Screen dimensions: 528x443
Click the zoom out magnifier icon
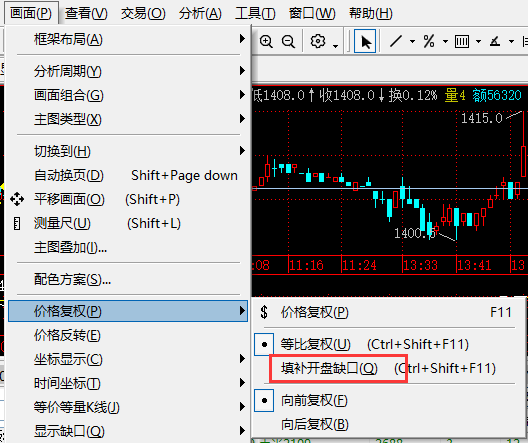tap(288, 42)
